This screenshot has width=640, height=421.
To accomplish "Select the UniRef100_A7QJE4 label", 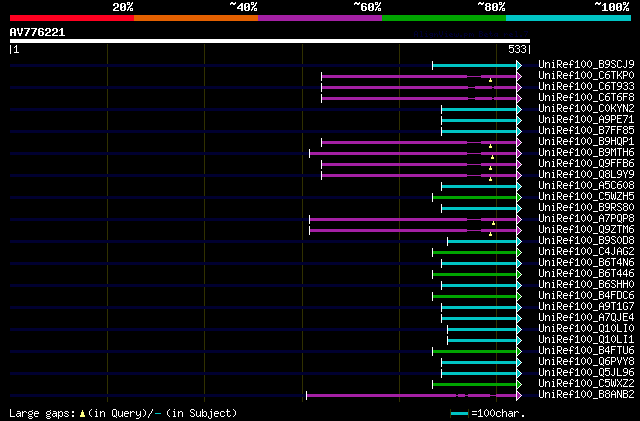I will point(586,318).
